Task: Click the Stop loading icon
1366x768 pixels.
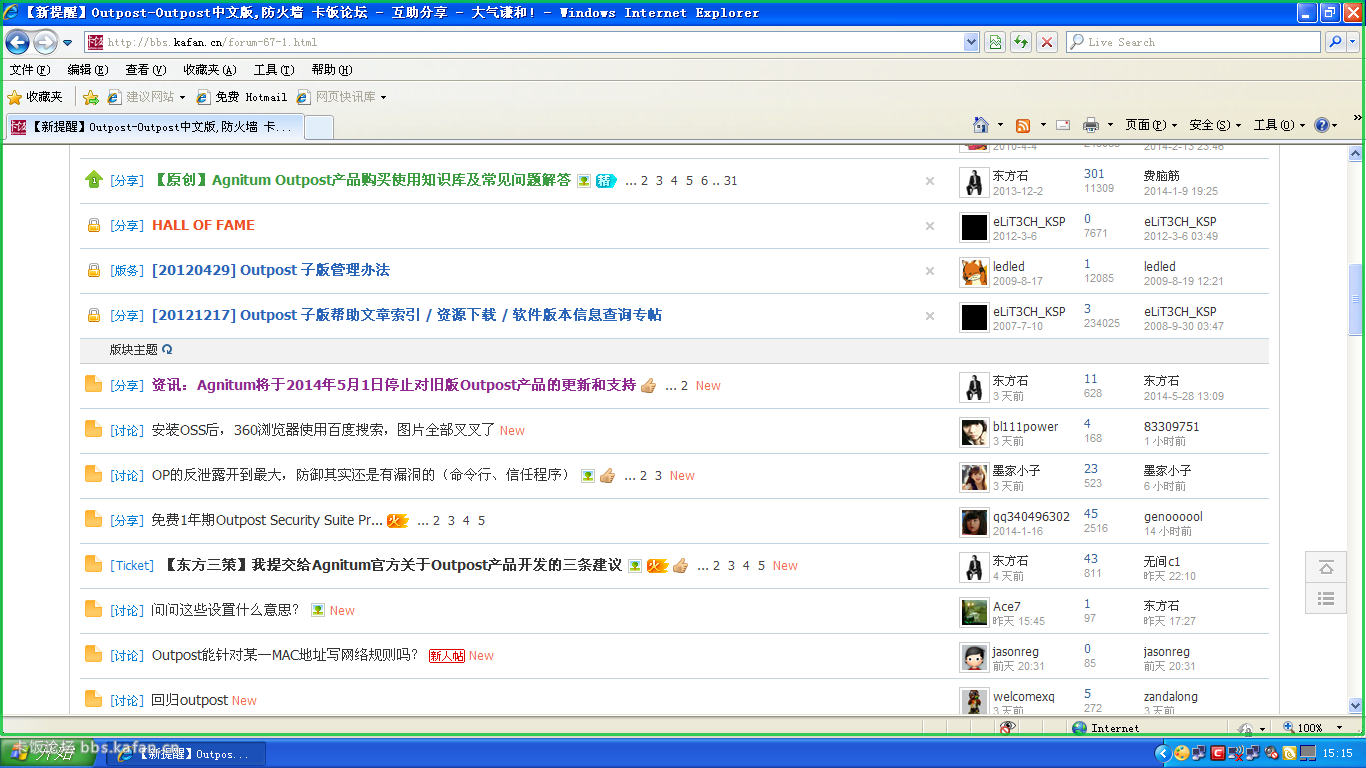Action: click(1047, 42)
